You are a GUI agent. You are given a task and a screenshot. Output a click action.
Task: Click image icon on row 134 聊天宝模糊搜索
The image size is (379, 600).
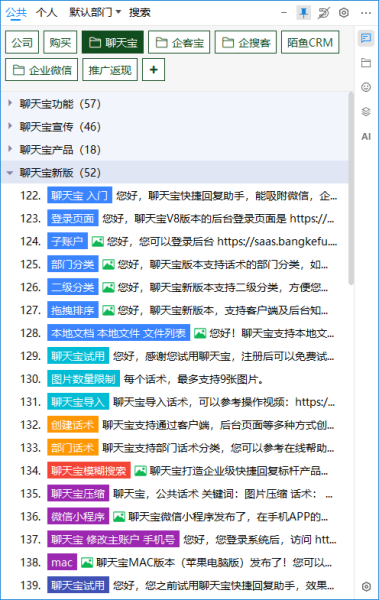click(x=140, y=471)
